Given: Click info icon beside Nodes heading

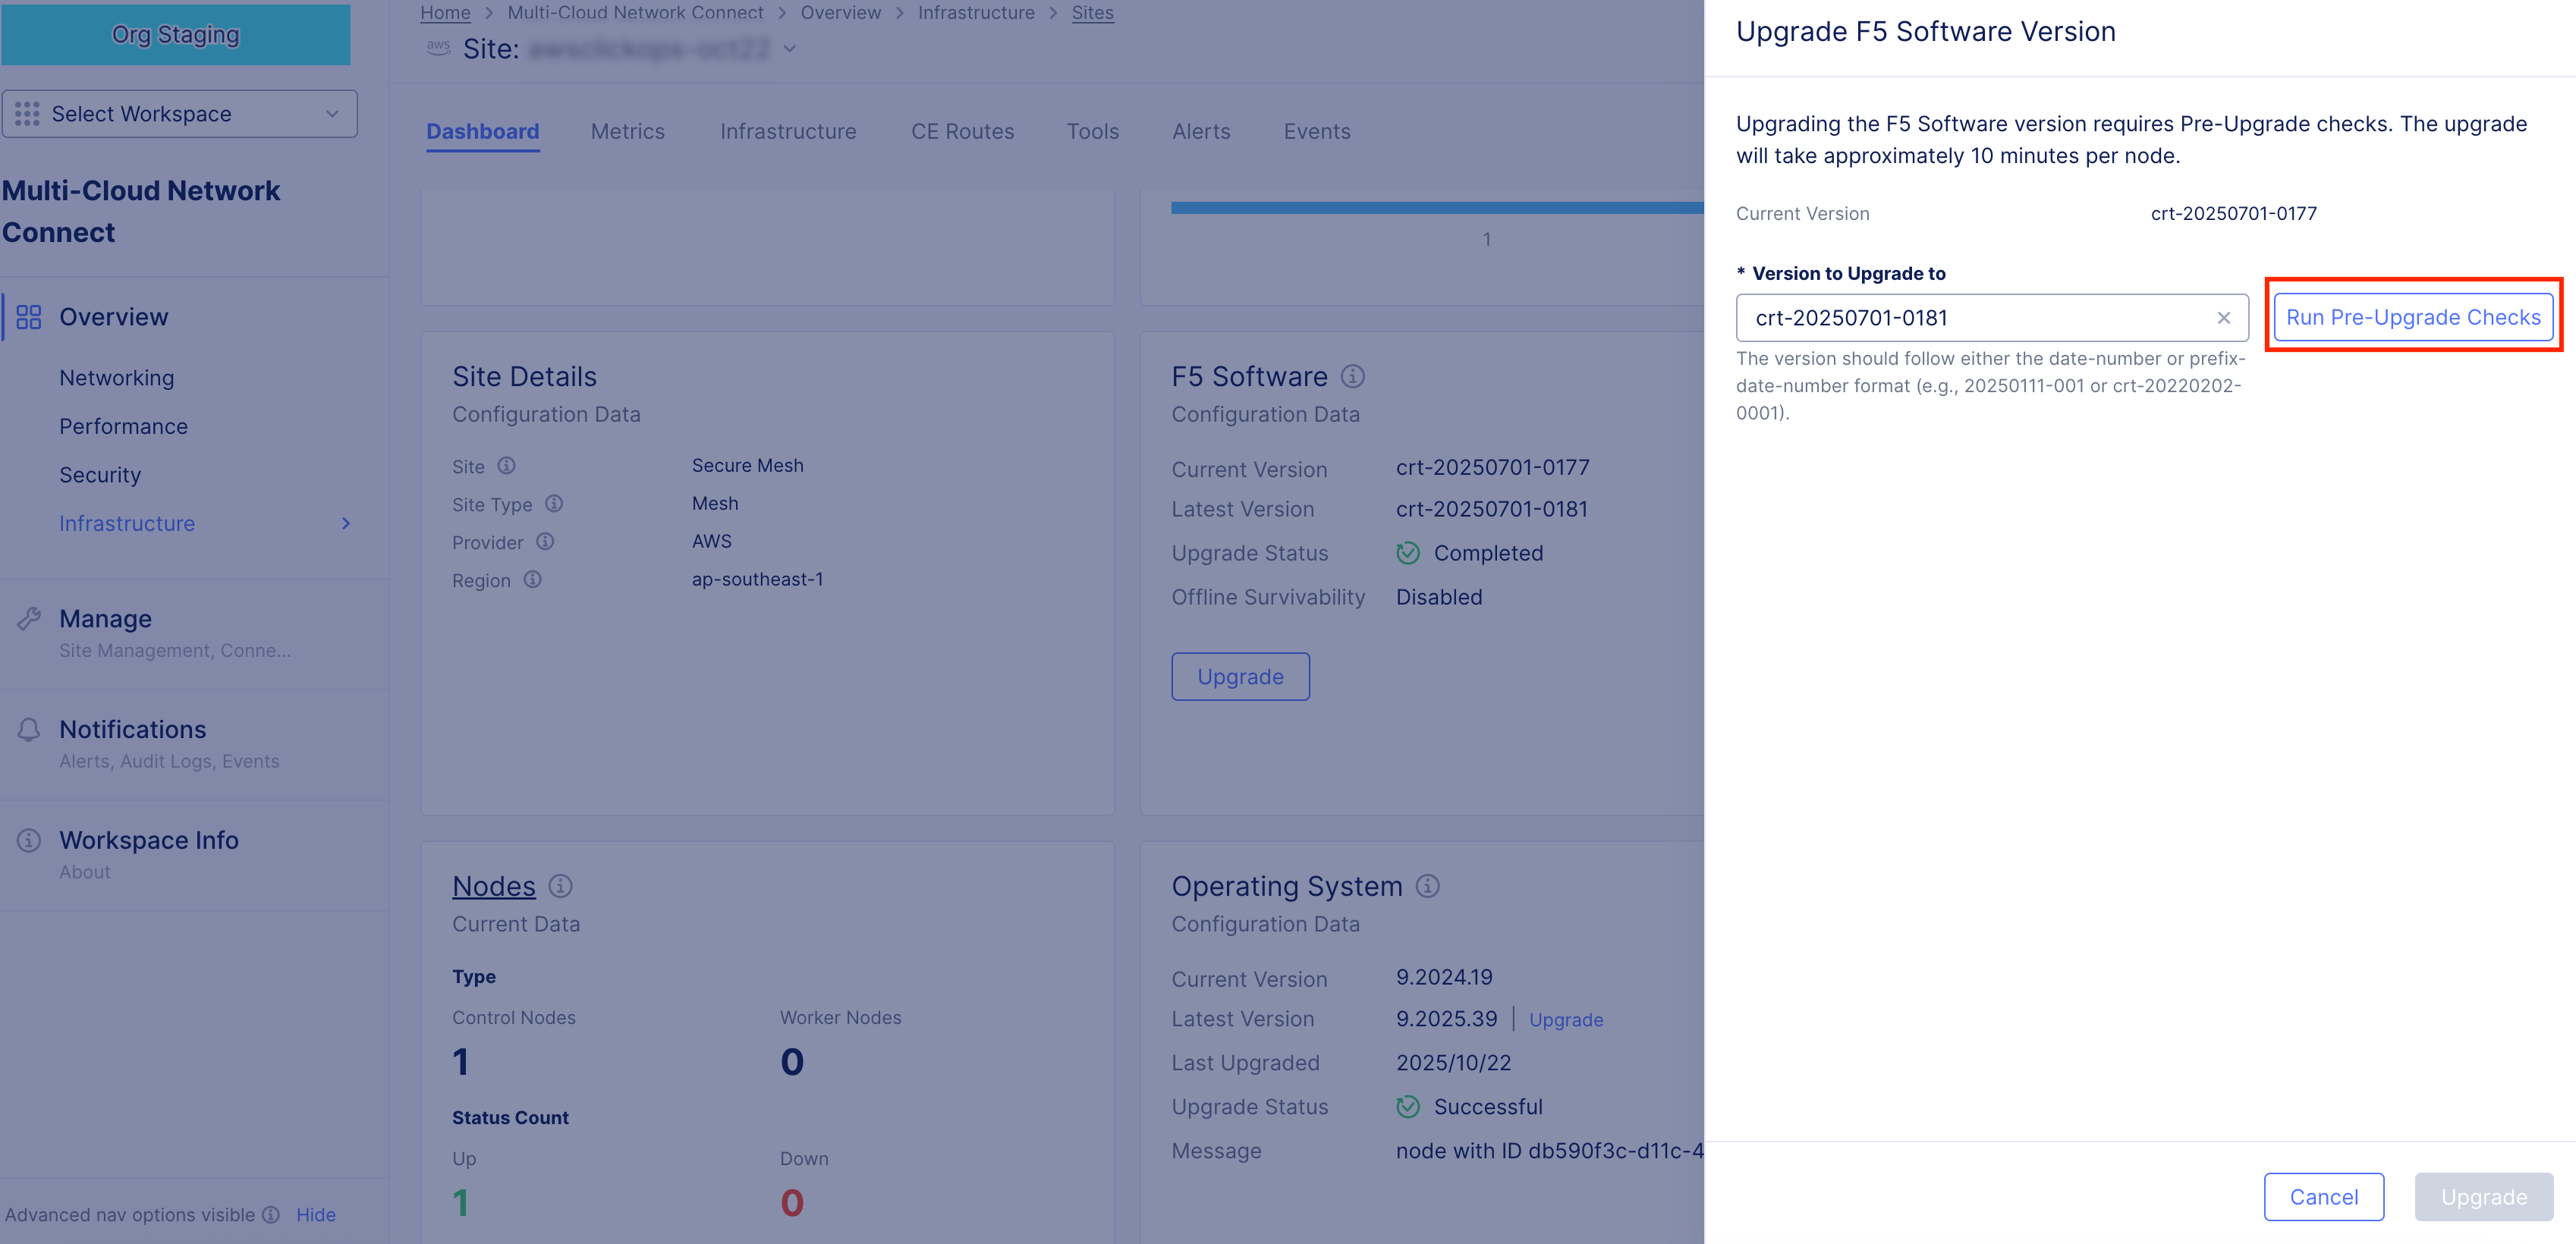Looking at the screenshot, I should coord(561,886).
